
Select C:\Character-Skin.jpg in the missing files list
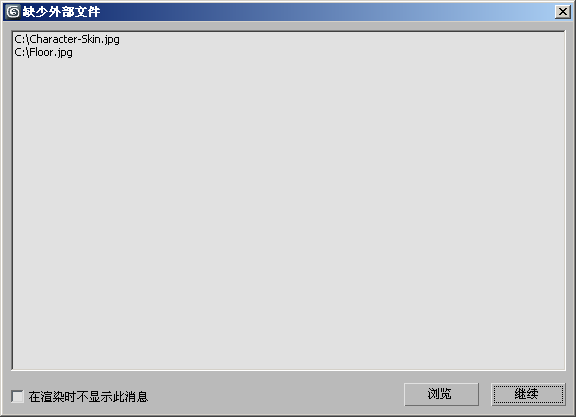(x=67, y=39)
